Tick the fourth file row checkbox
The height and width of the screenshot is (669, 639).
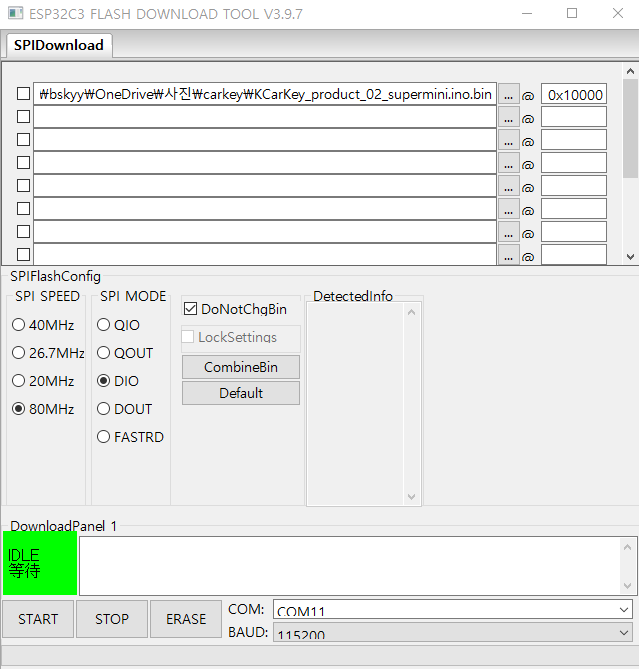click(x=23, y=163)
